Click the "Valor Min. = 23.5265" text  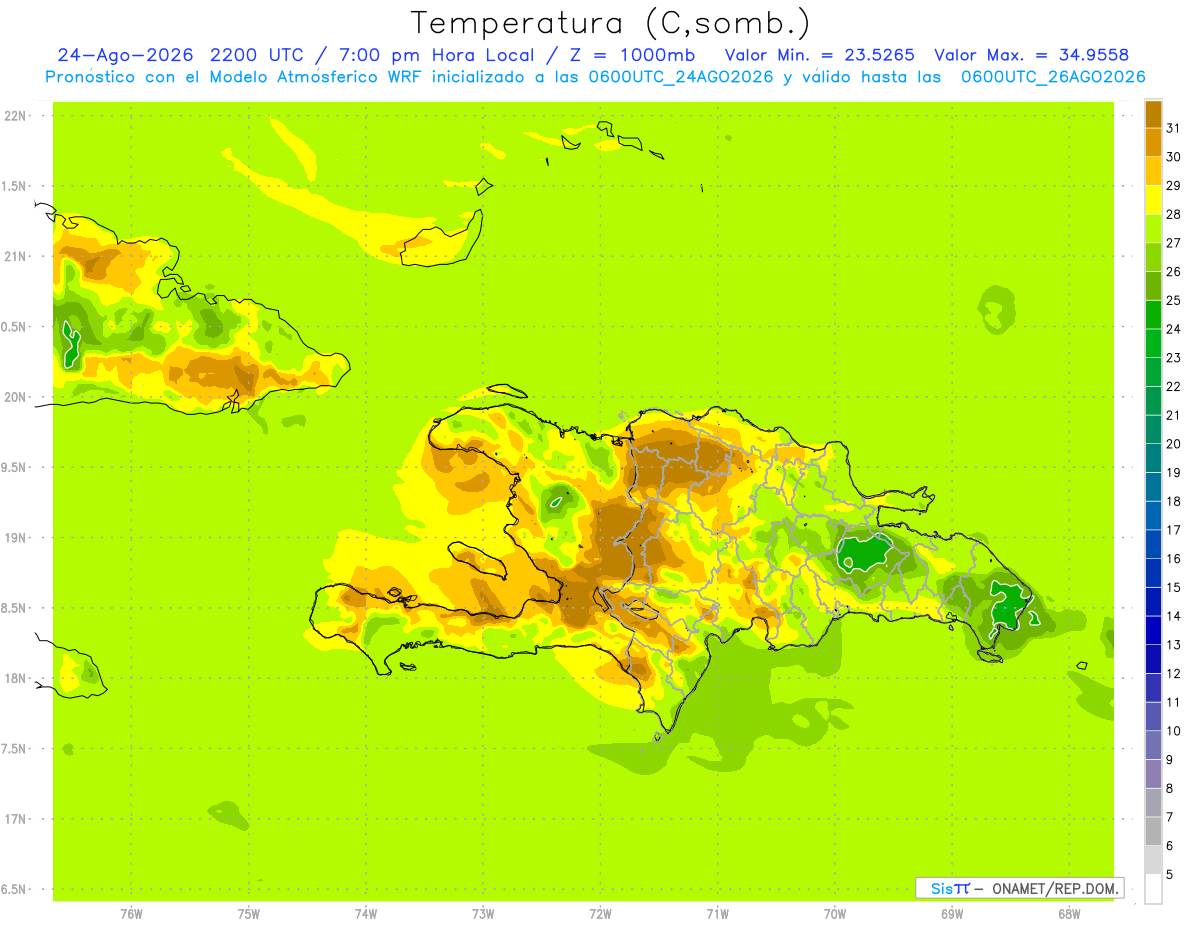tap(819, 55)
